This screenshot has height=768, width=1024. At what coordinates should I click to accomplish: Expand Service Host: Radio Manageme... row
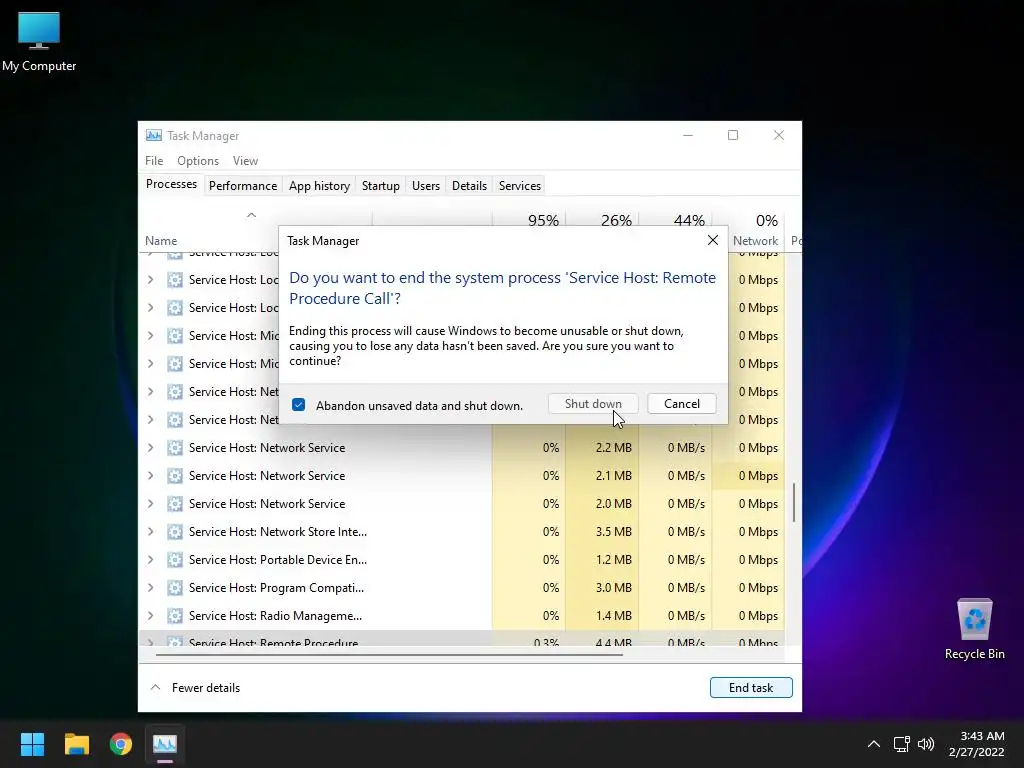pos(151,616)
